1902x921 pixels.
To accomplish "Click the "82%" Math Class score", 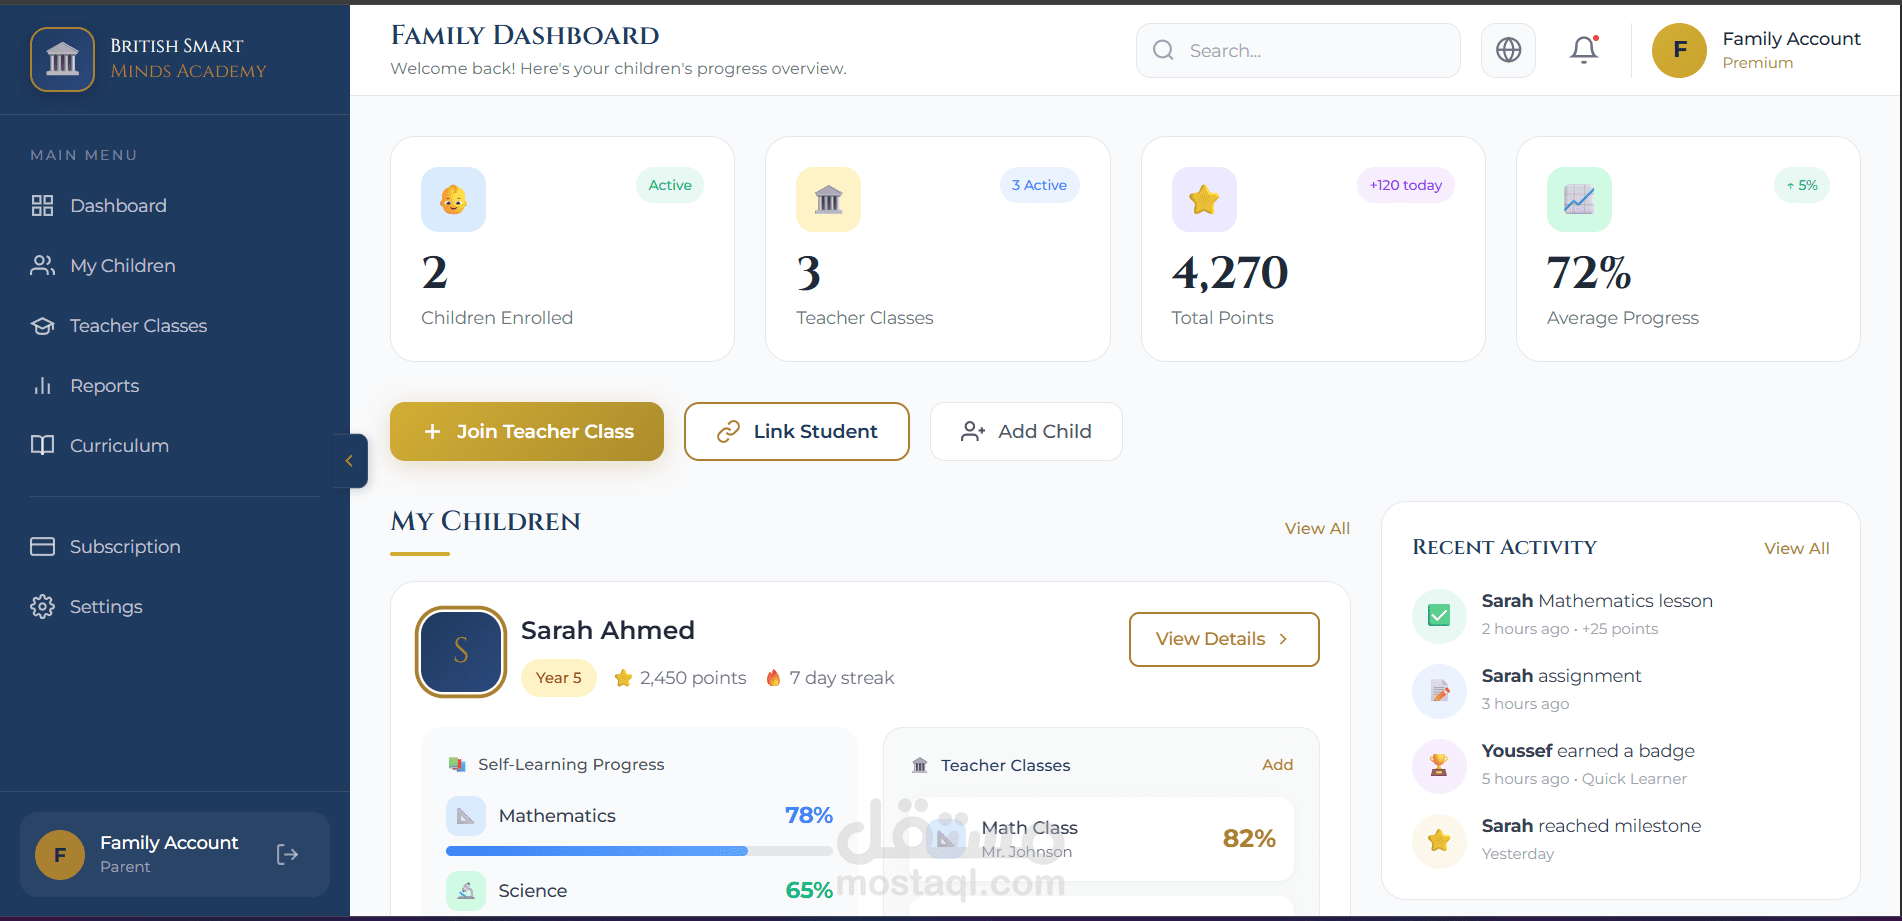I will [x=1249, y=839].
